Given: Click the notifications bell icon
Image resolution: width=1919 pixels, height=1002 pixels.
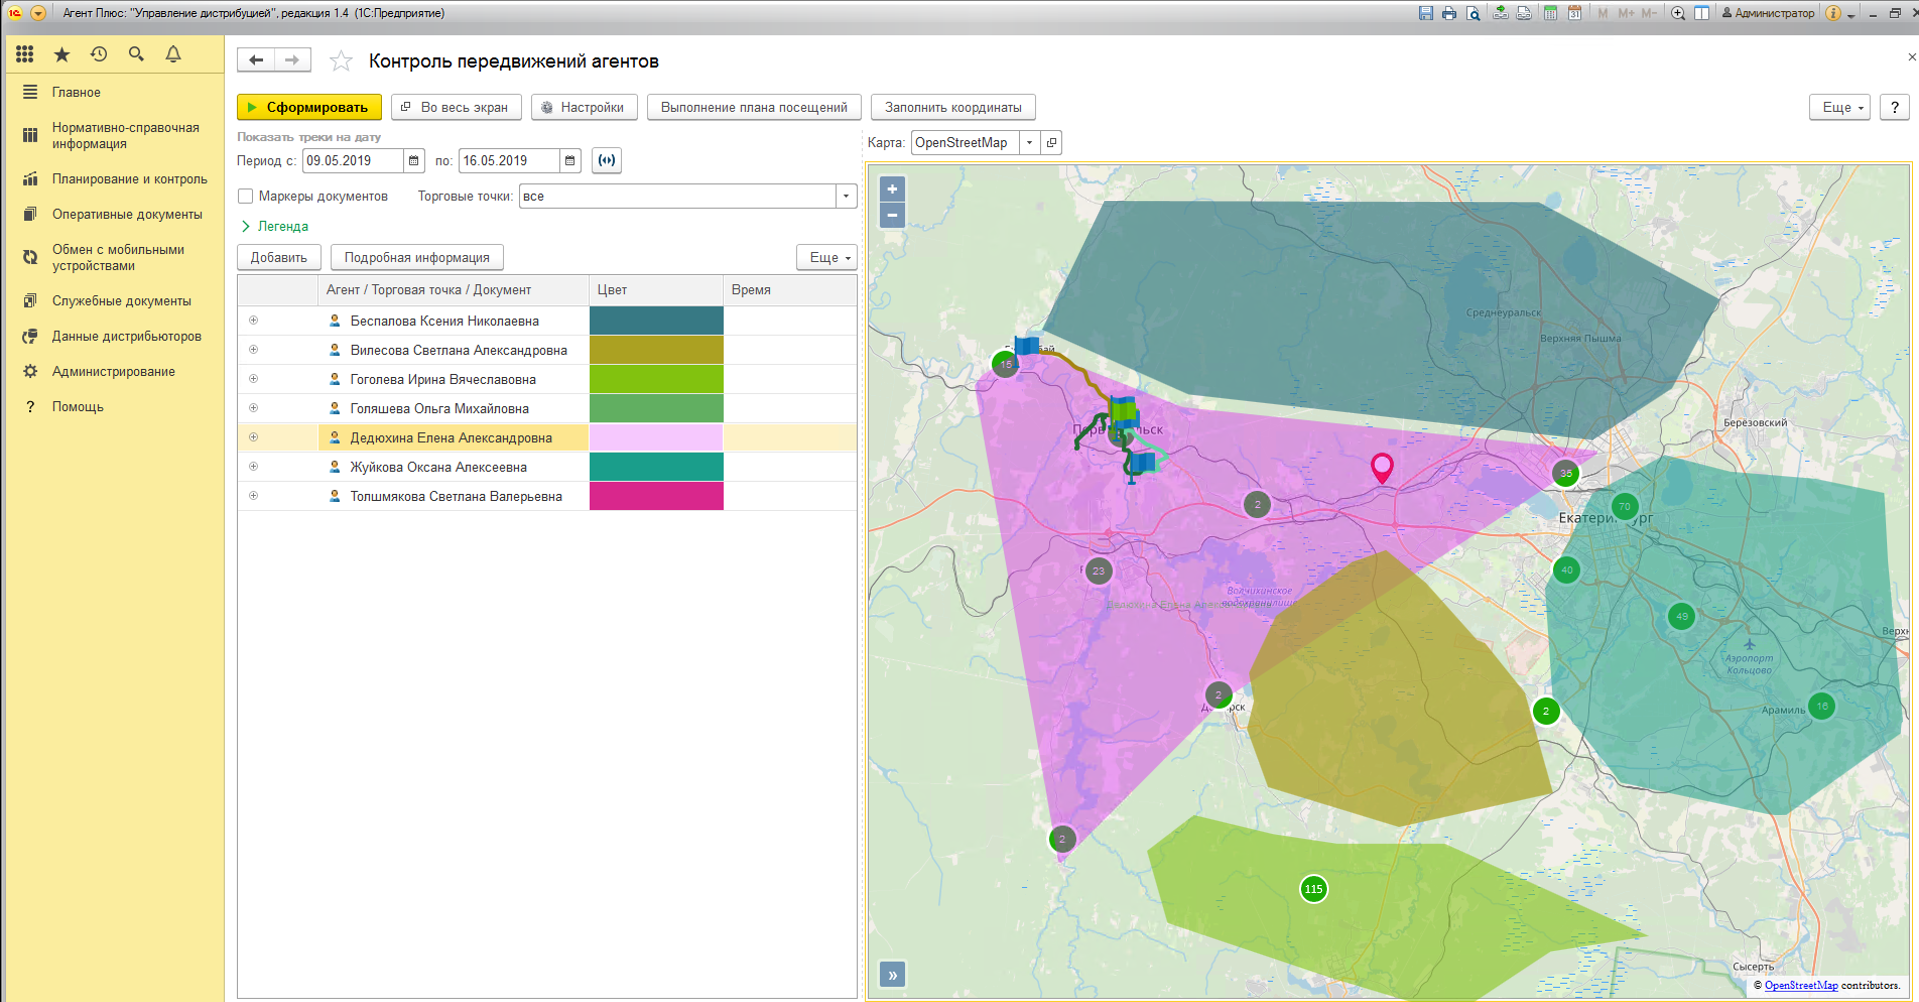Looking at the screenshot, I should click(x=173, y=54).
